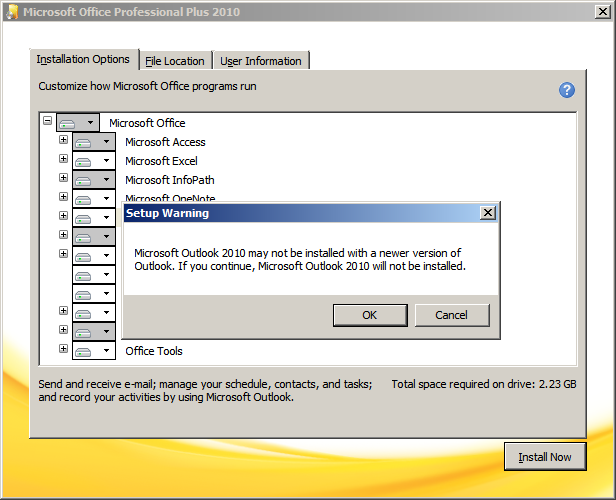Collapse the Microsoft Office tree root
This screenshot has height=500, width=616.
click(x=48, y=121)
